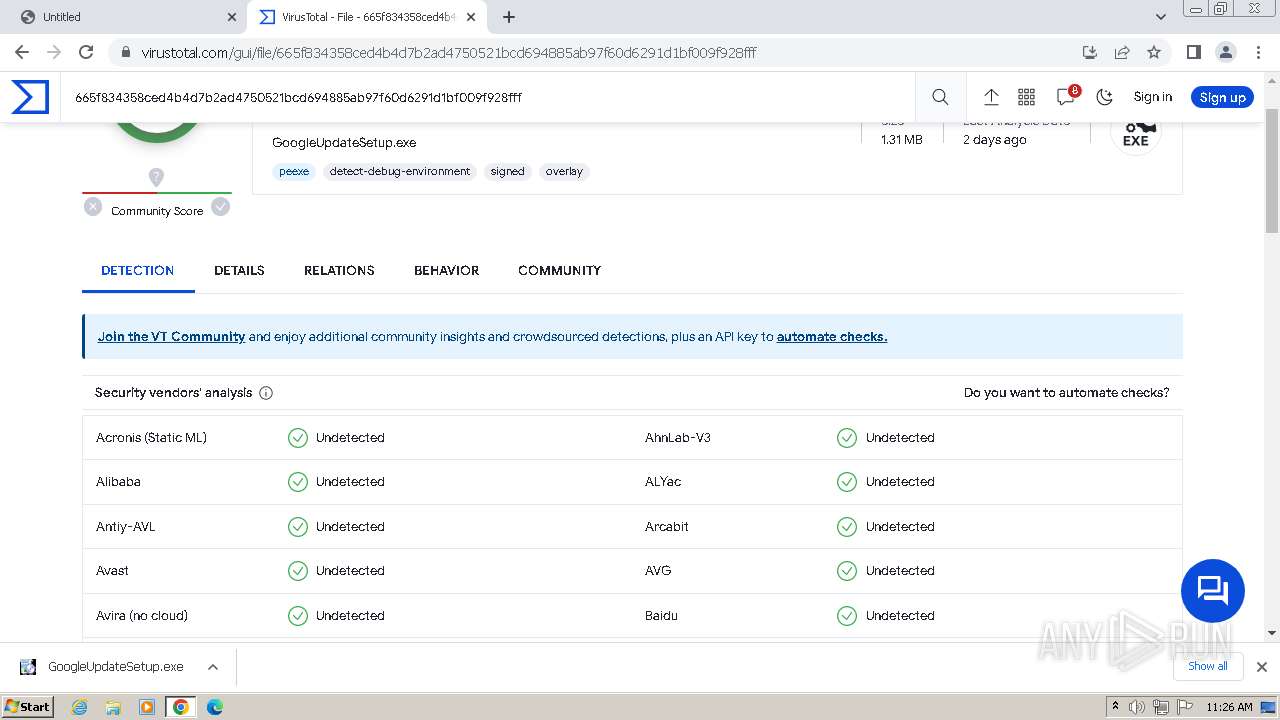Click automate checks link
The width and height of the screenshot is (1280, 720).
pos(832,337)
